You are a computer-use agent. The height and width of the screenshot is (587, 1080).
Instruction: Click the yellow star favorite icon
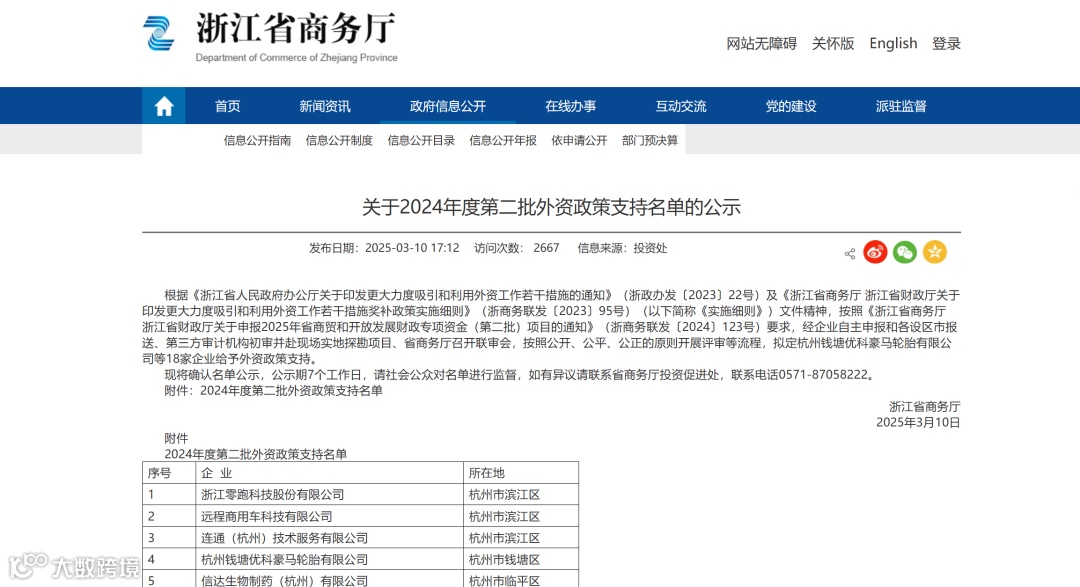pos(935,252)
